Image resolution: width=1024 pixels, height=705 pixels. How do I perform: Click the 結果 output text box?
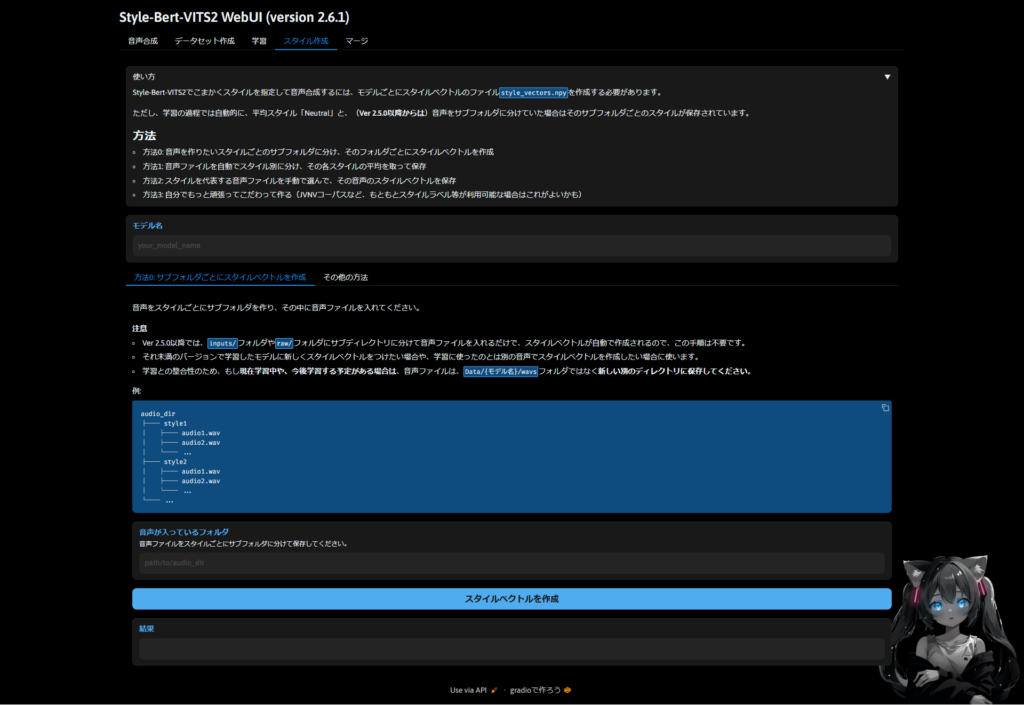tap(511, 649)
